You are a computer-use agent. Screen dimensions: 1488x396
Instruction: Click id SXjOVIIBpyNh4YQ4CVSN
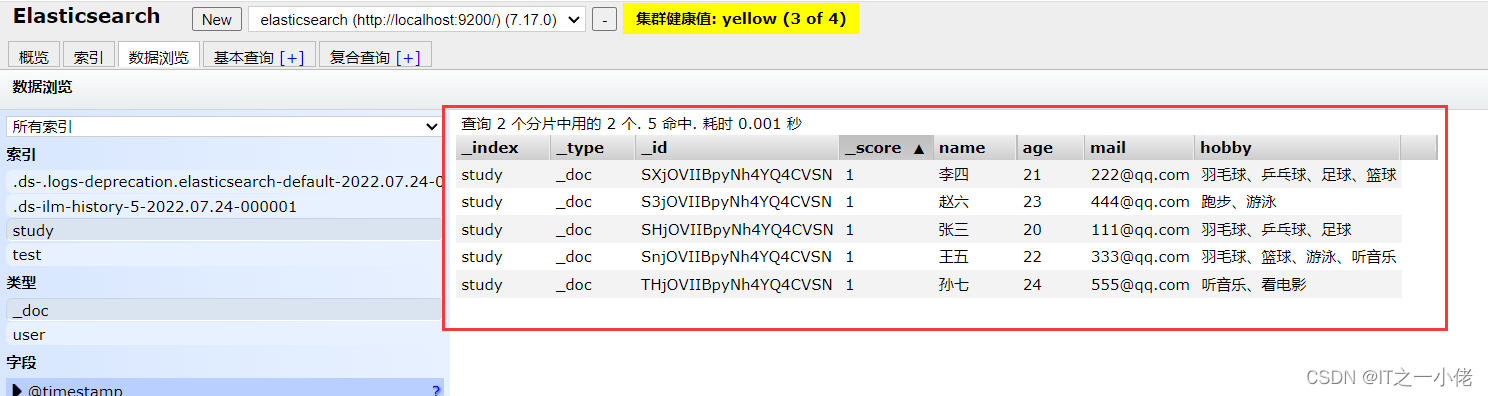tap(737, 174)
